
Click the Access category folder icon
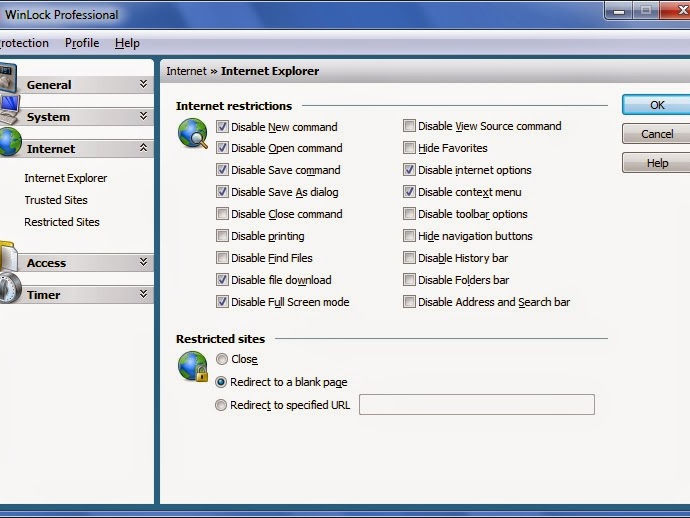click(x=9, y=256)
